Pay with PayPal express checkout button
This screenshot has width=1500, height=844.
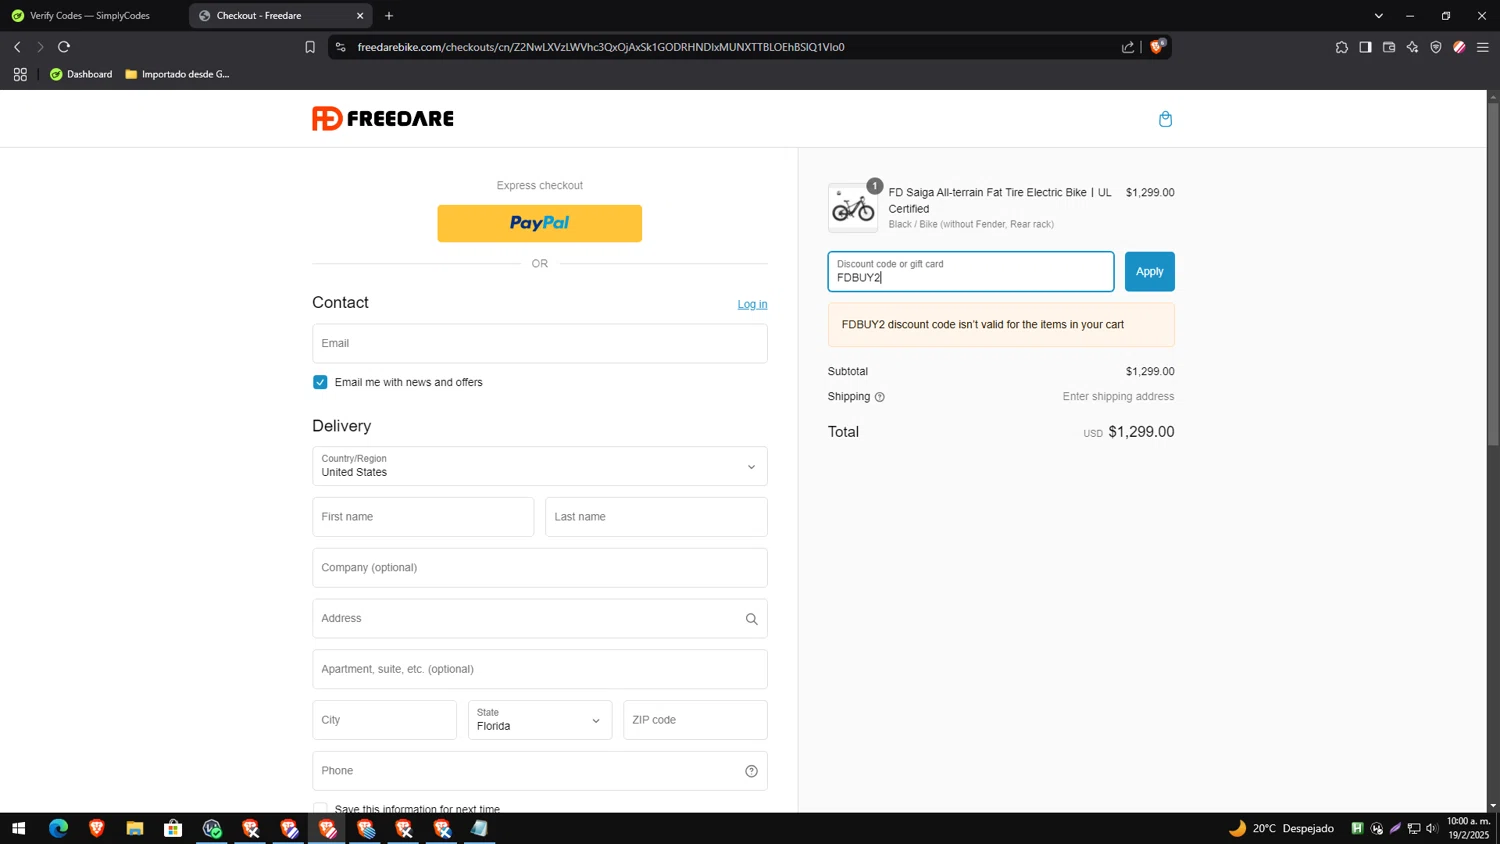point(540,223)
